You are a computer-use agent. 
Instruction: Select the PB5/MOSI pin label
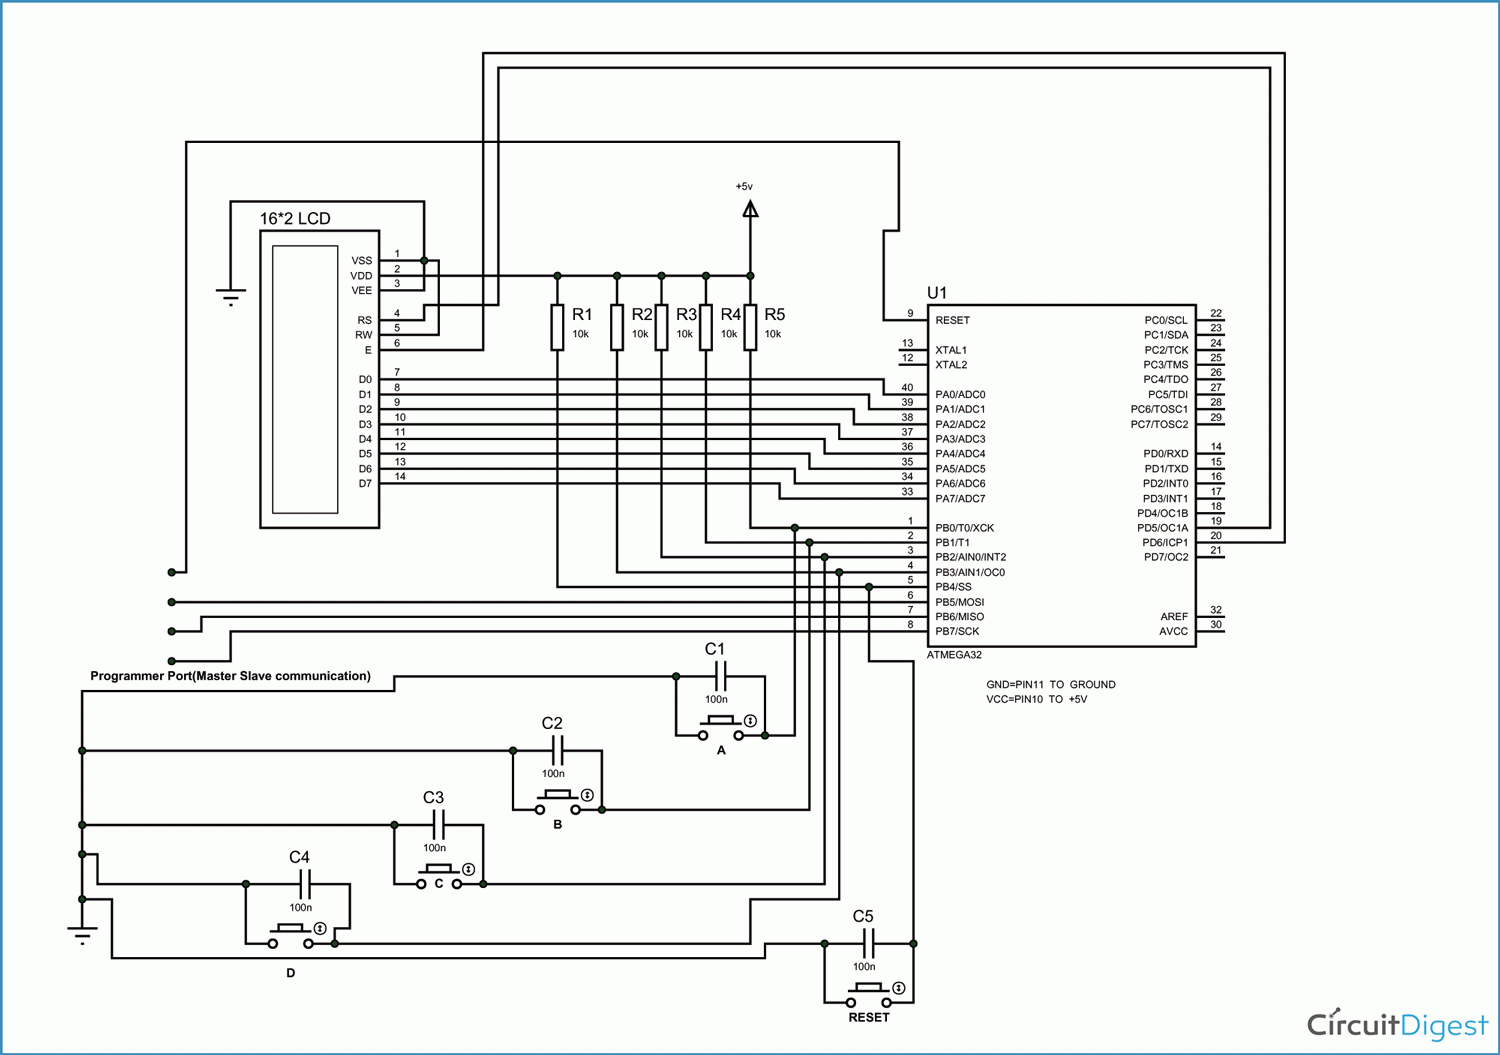959,602
